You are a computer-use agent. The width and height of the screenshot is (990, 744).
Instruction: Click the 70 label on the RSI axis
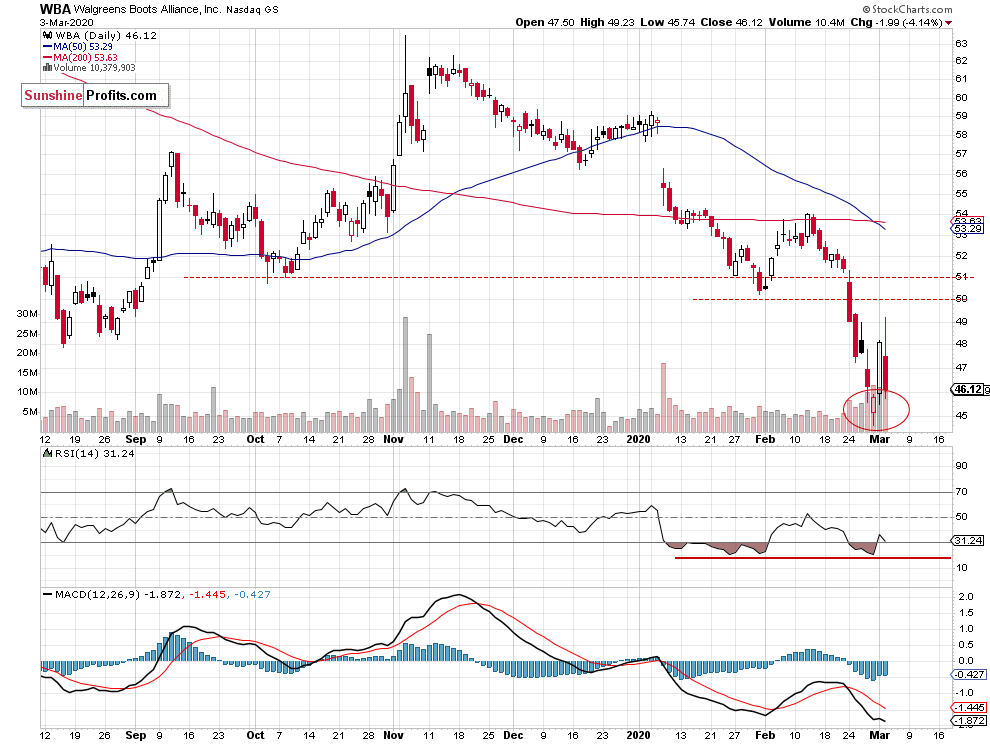(961, 491)
